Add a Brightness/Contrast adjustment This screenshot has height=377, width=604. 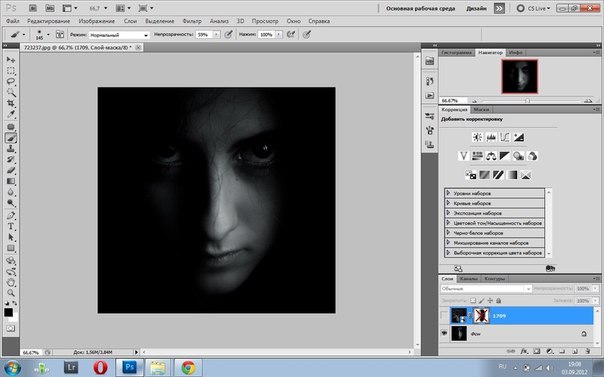click(x=477, y=137)
